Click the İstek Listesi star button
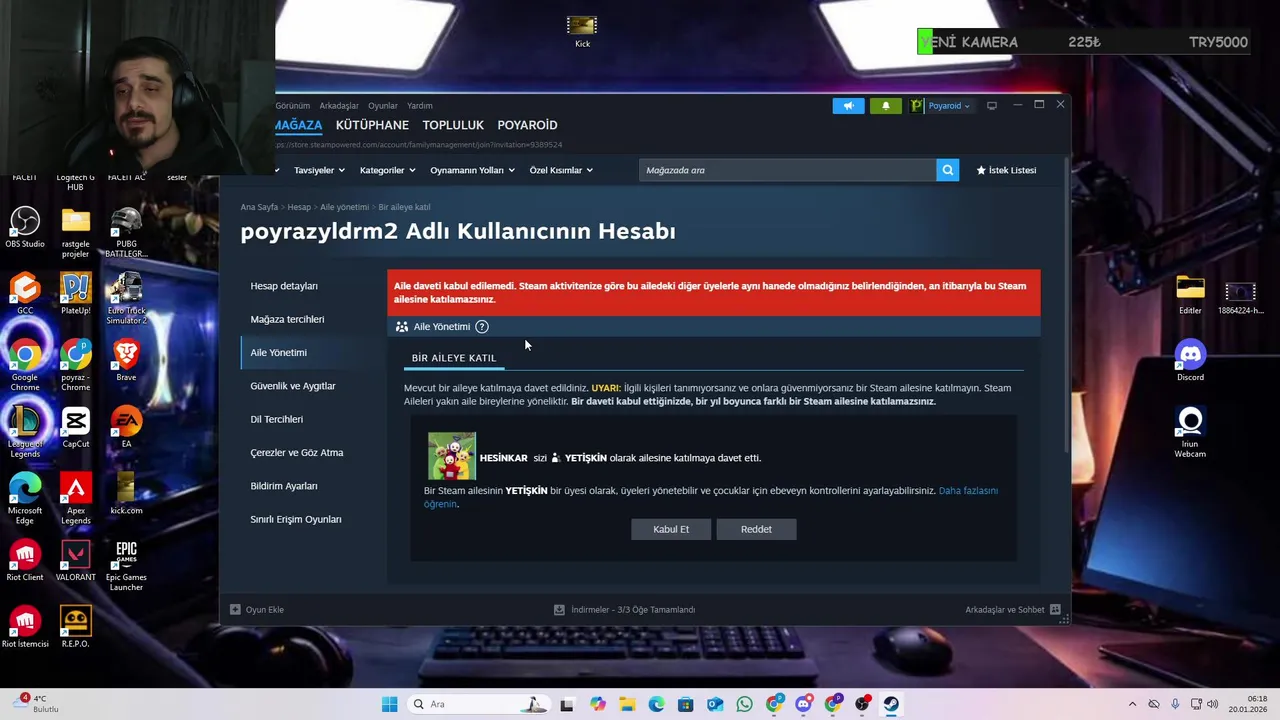This screenshot has width=1280, height=720. click(x=1006, y=170)
